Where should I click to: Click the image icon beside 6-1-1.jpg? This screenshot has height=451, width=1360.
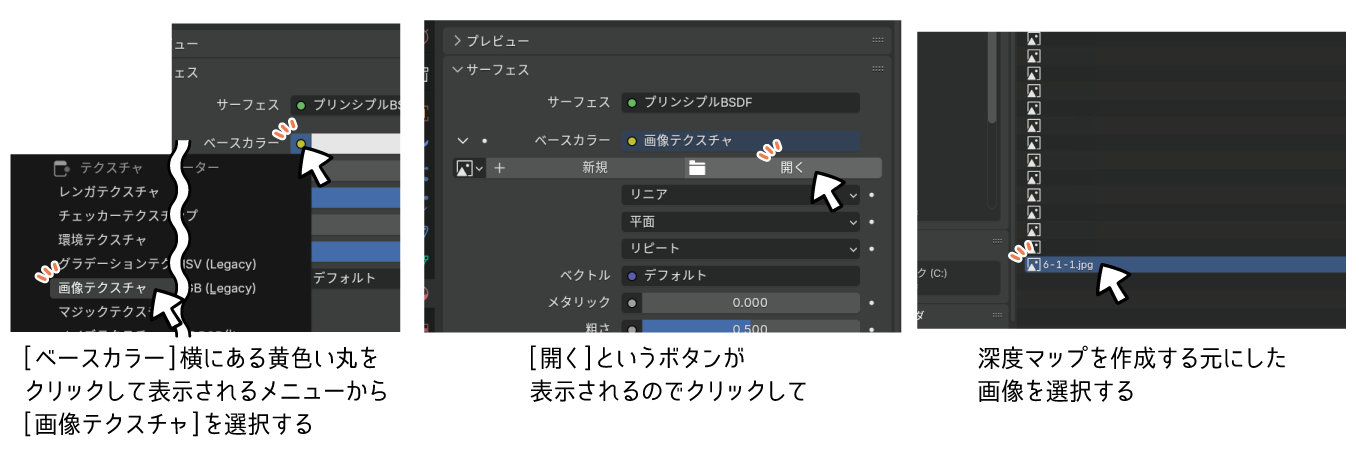tap(1034, 266)
